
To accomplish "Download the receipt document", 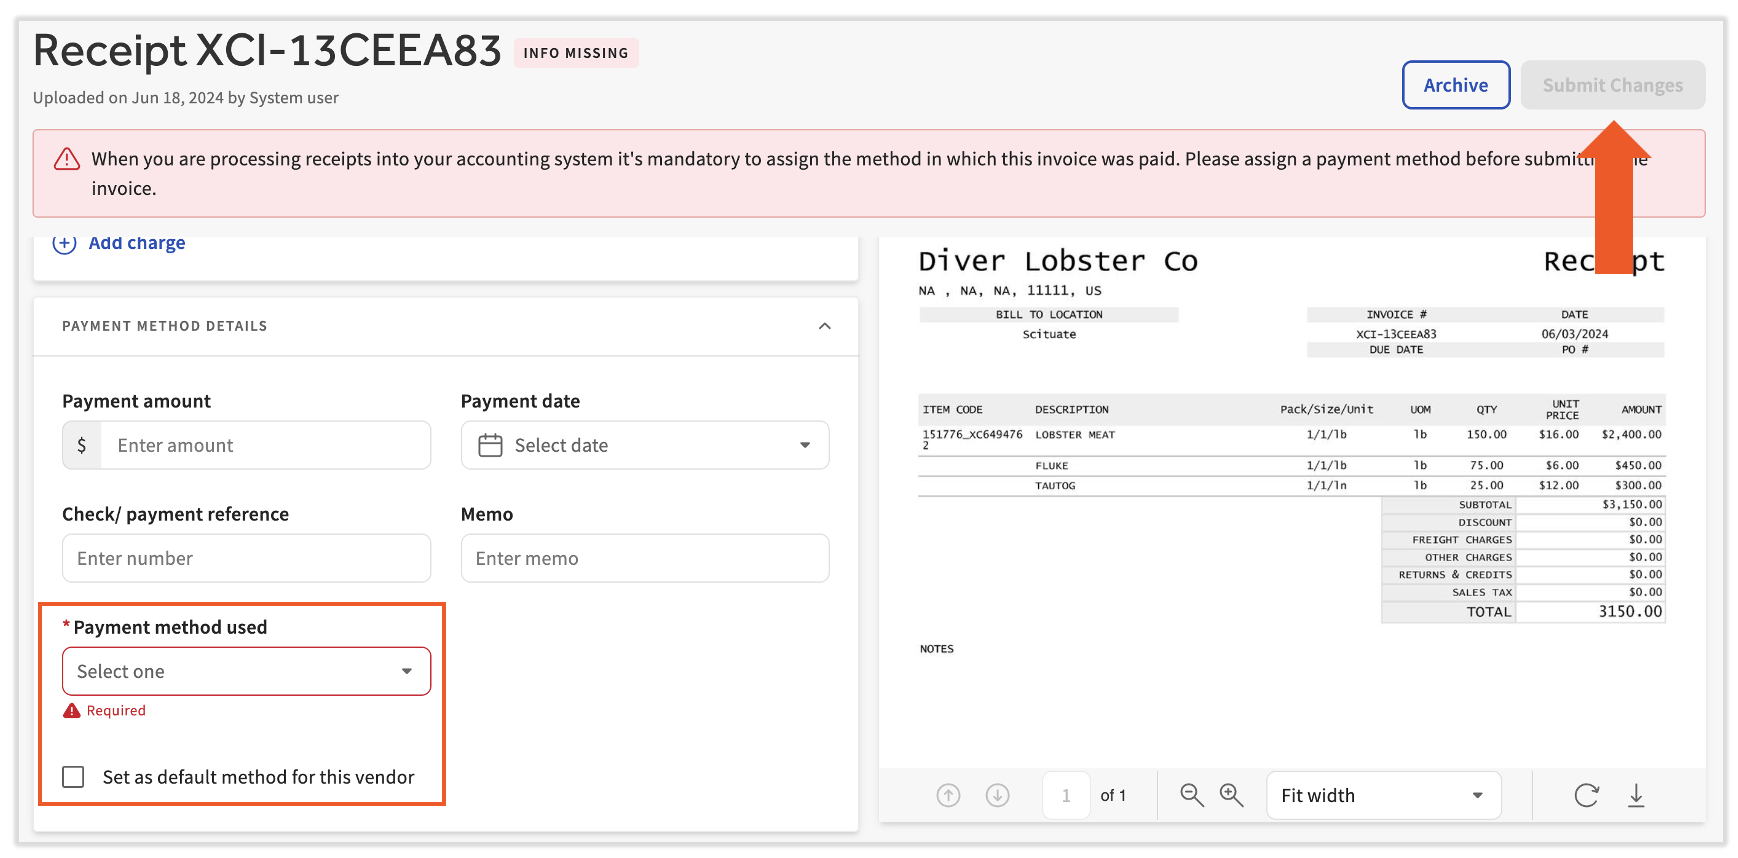I will tap(1636, 795).
